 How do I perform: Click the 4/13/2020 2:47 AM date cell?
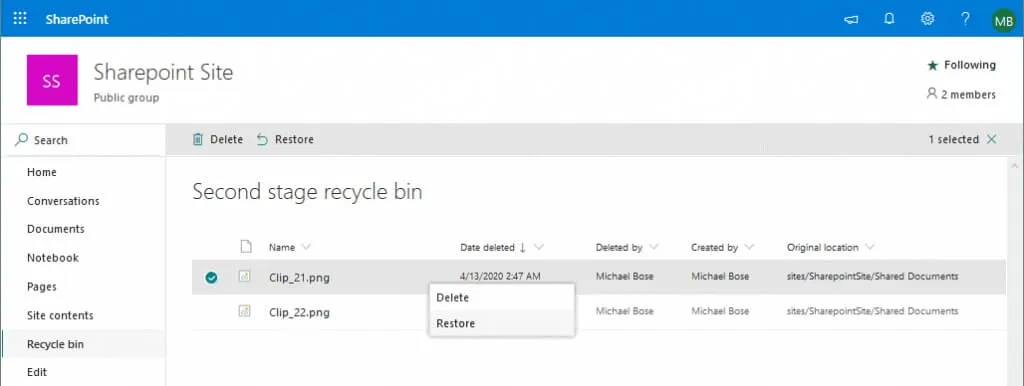(500, 276)
